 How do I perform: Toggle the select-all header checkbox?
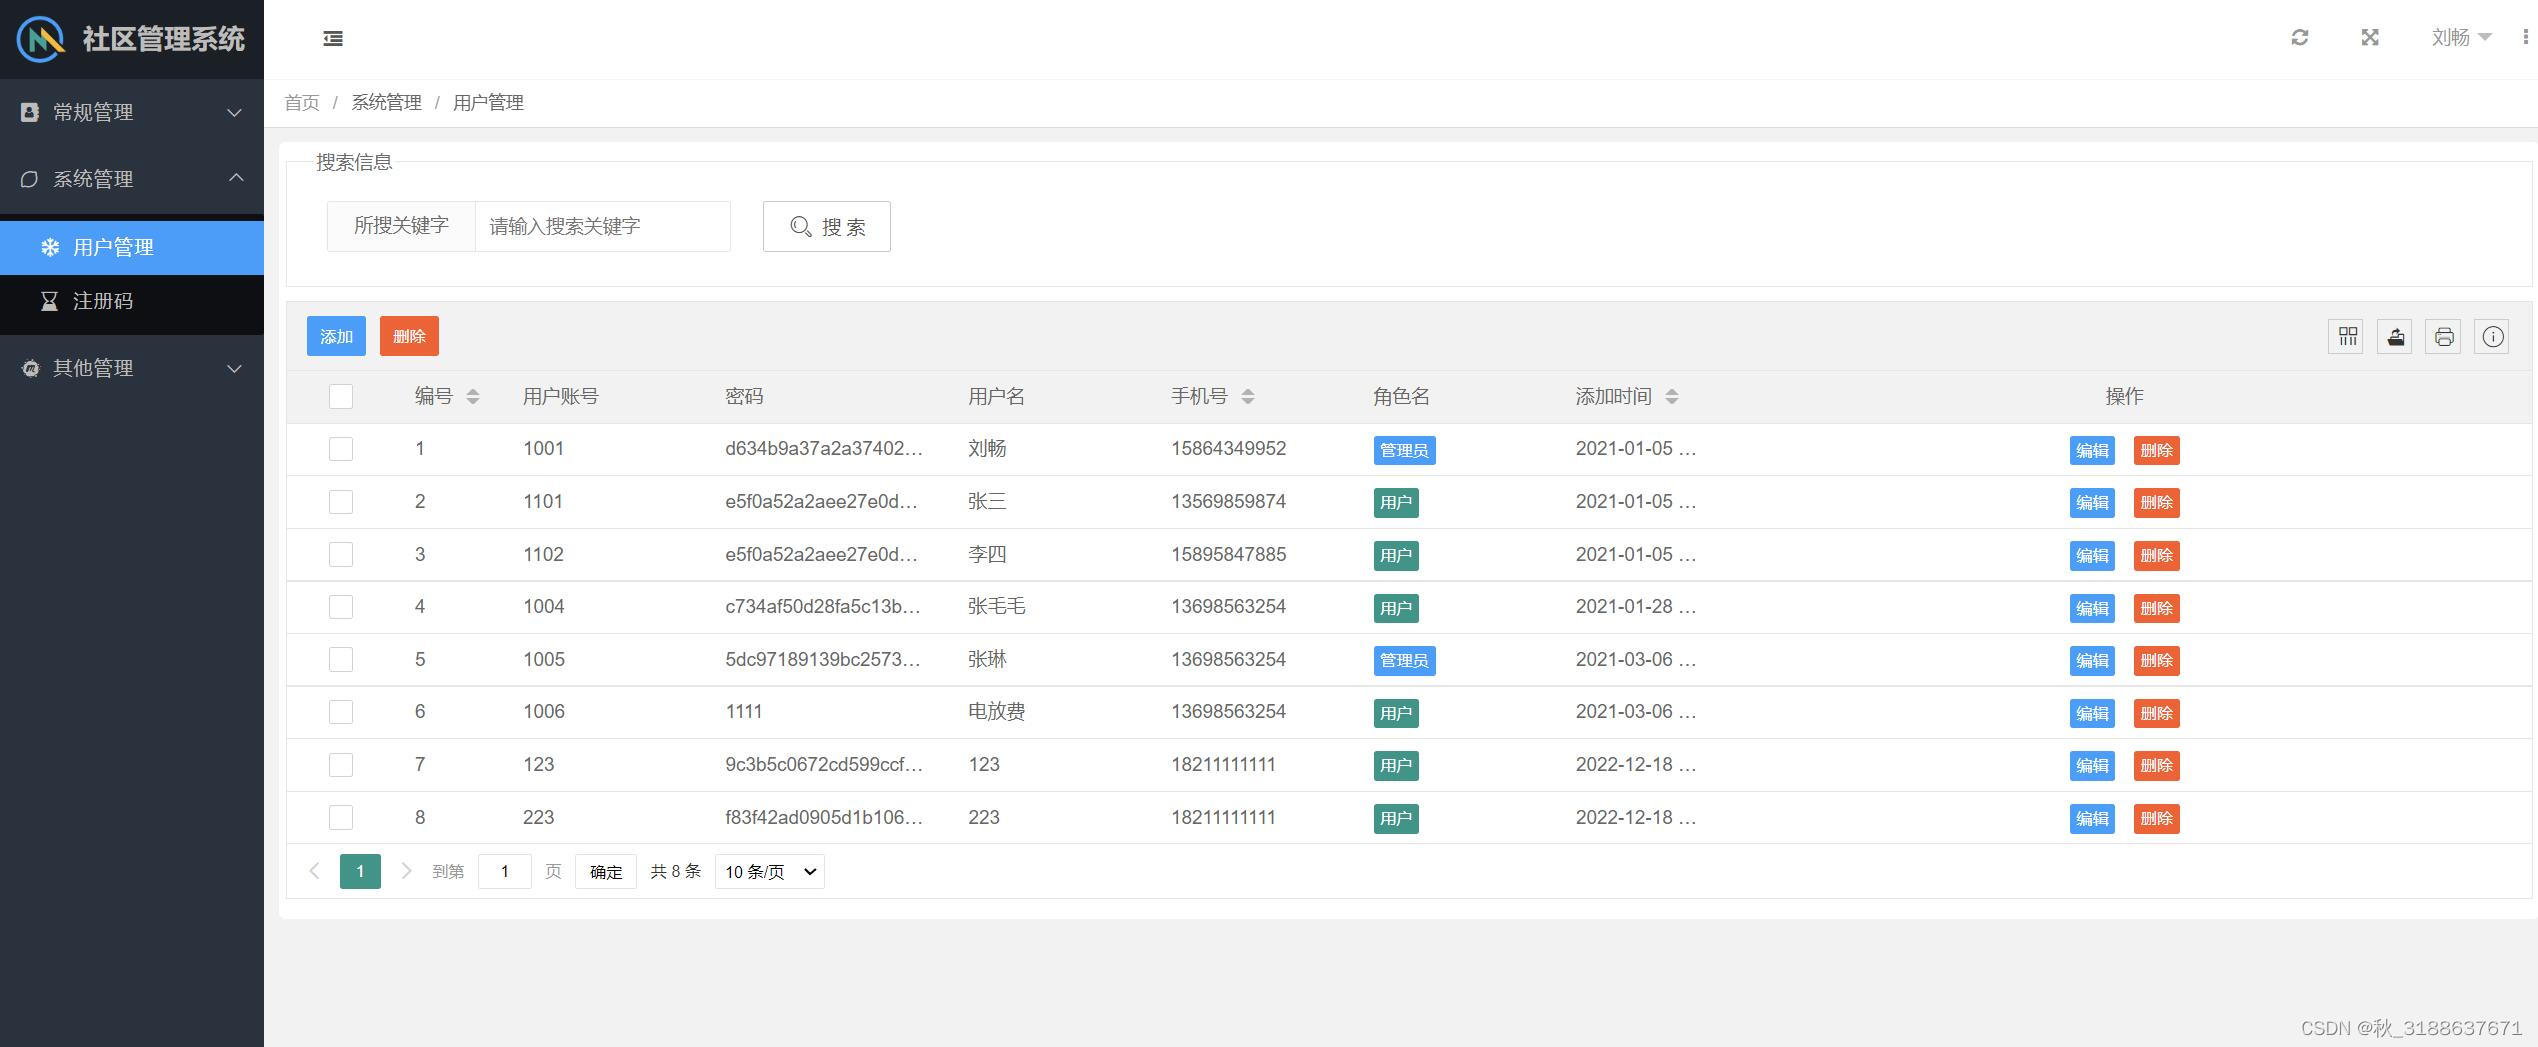coord(341,397)
